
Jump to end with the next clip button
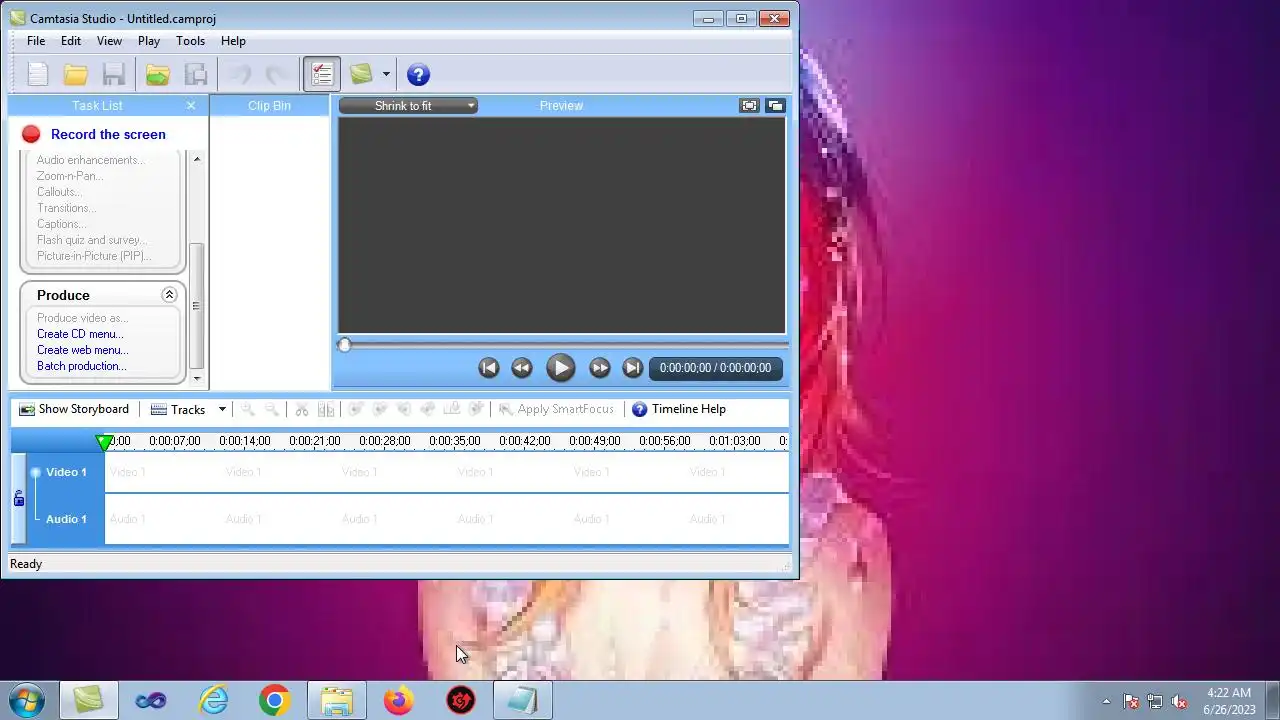pos(632,368)
